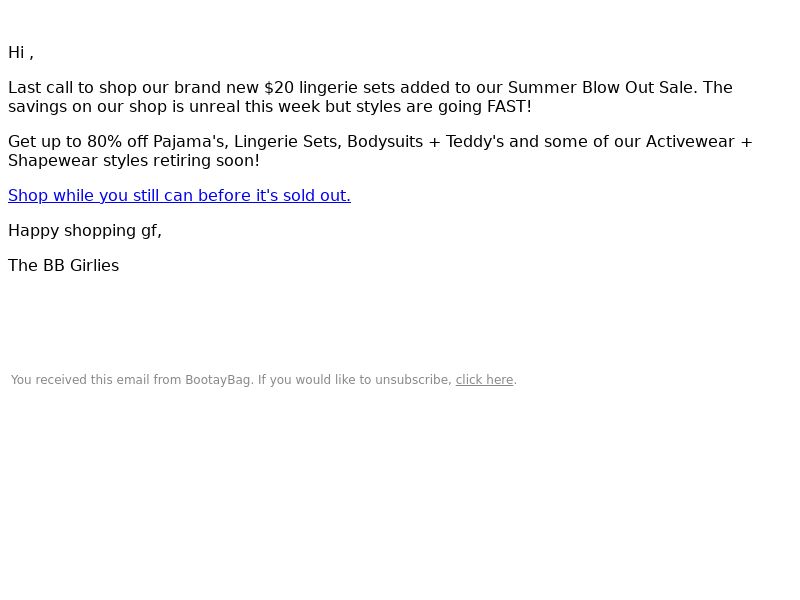The width and height of the screenshot is (800, 600).
Task: Click the word 'Teddy's' in the email
Action: point(474,142)
